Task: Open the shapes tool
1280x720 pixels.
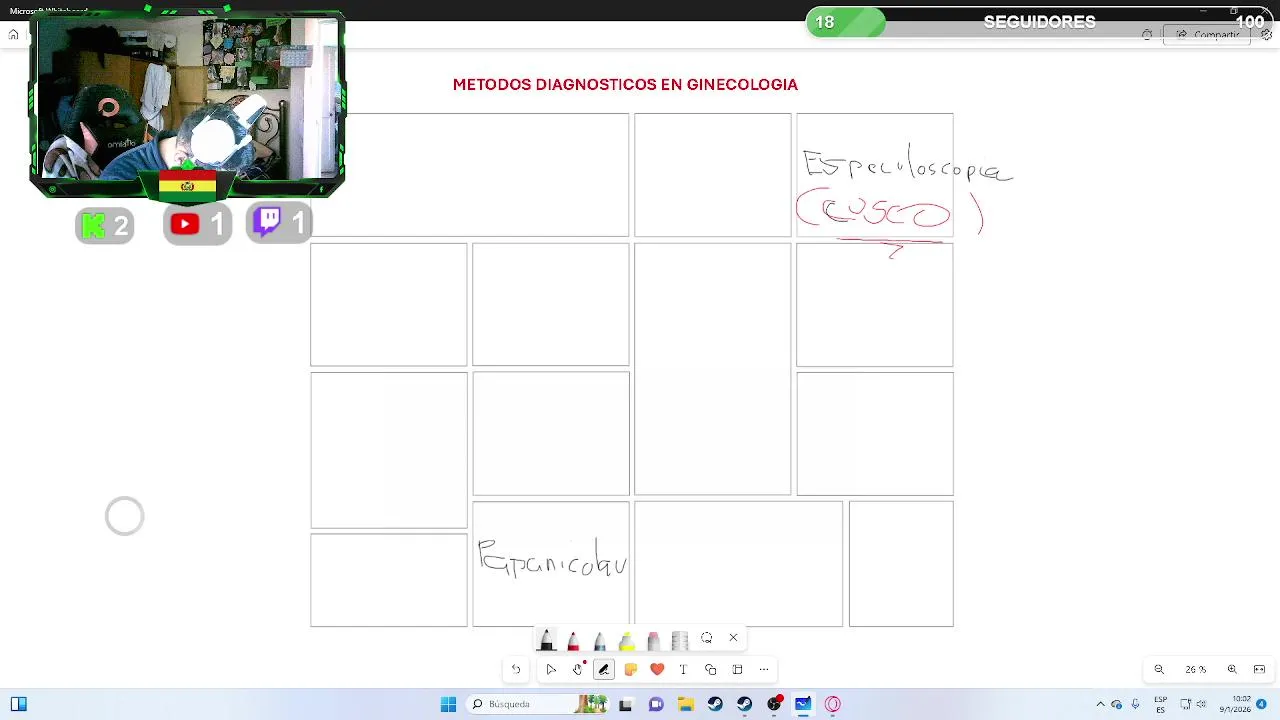Action: pos(710,670)
